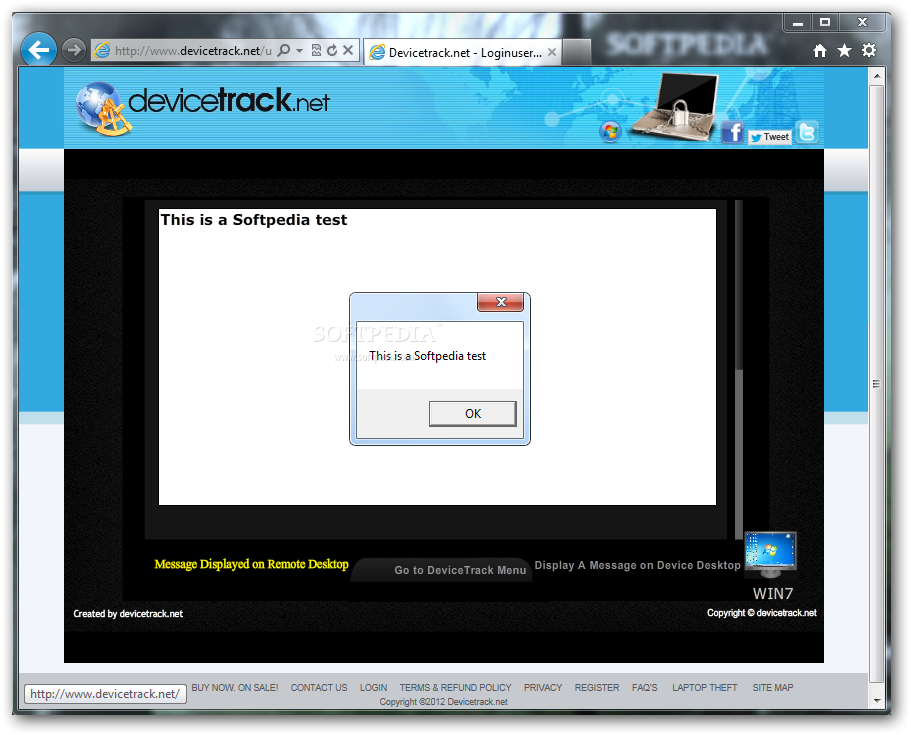The width and height of the screenshot is (911, 735).
Task: Open BUY NOW. ON SALE! link
Action: [235, 688]
